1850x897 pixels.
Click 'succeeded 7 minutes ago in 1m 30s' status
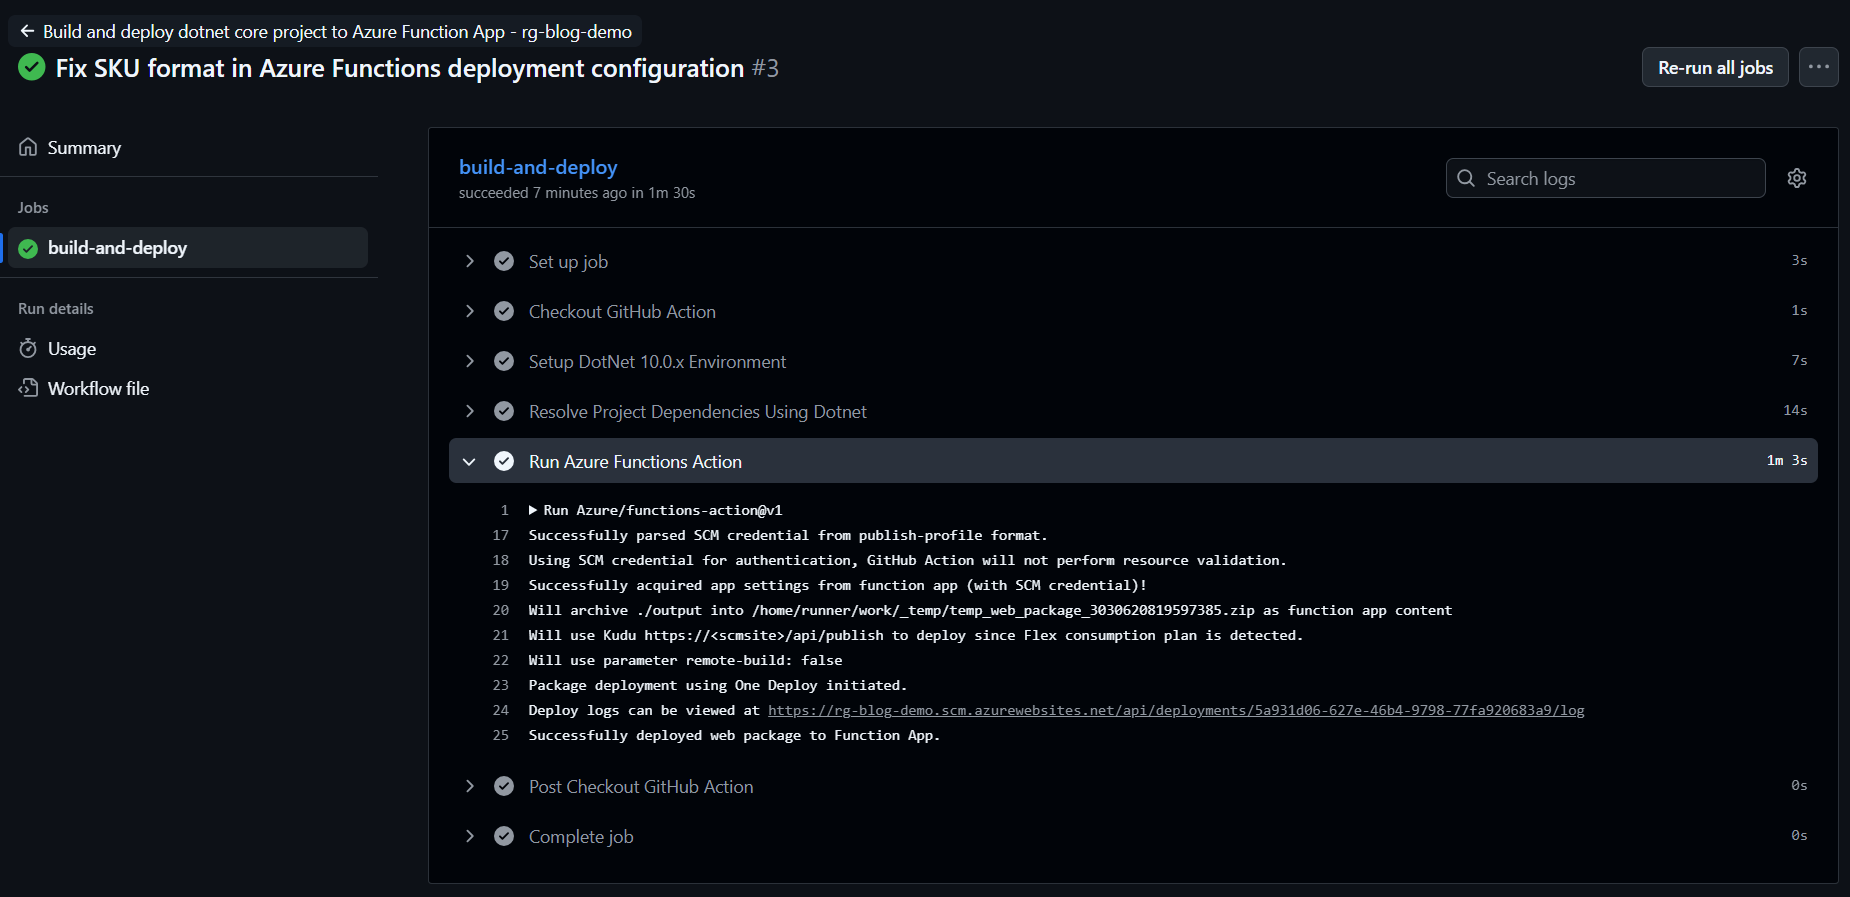click(x=577, y=193)
